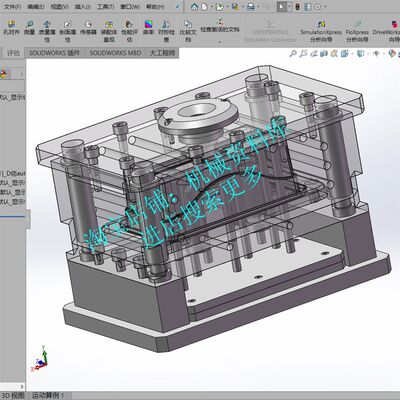Toggle Section View icon

click(x=324, y=53)
